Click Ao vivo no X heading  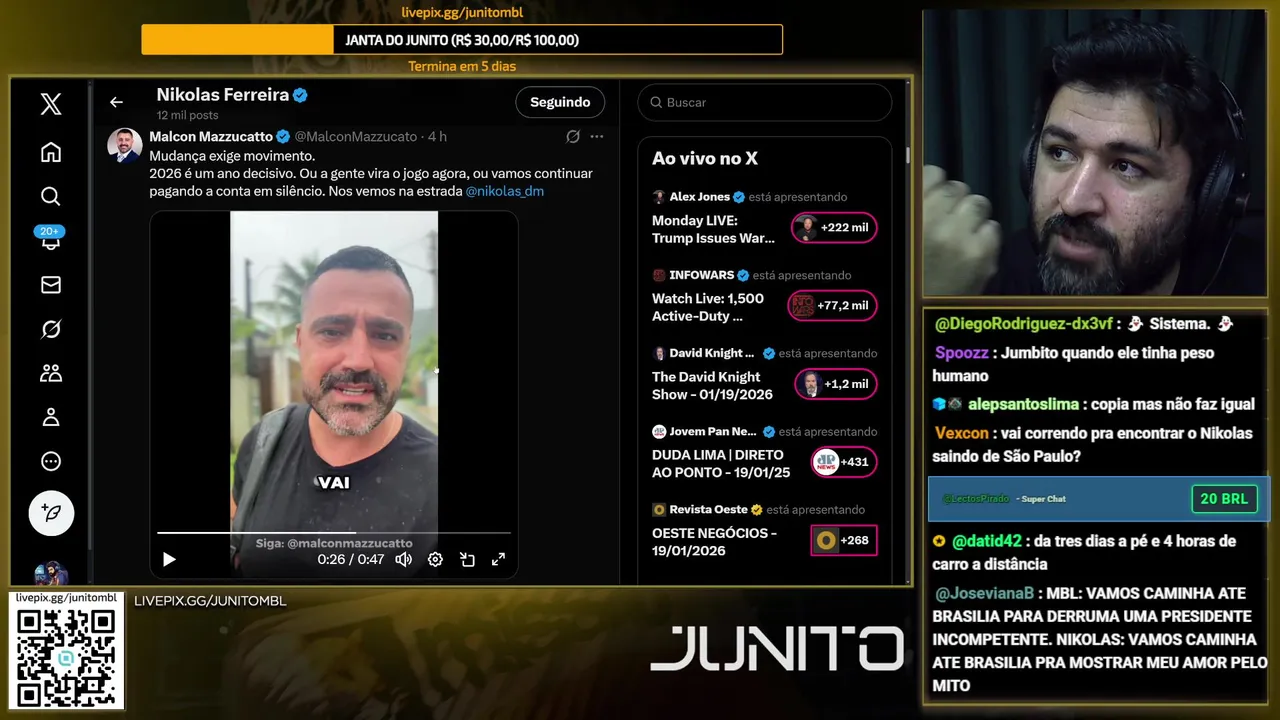pyautogui.click(x=705, y=158)
